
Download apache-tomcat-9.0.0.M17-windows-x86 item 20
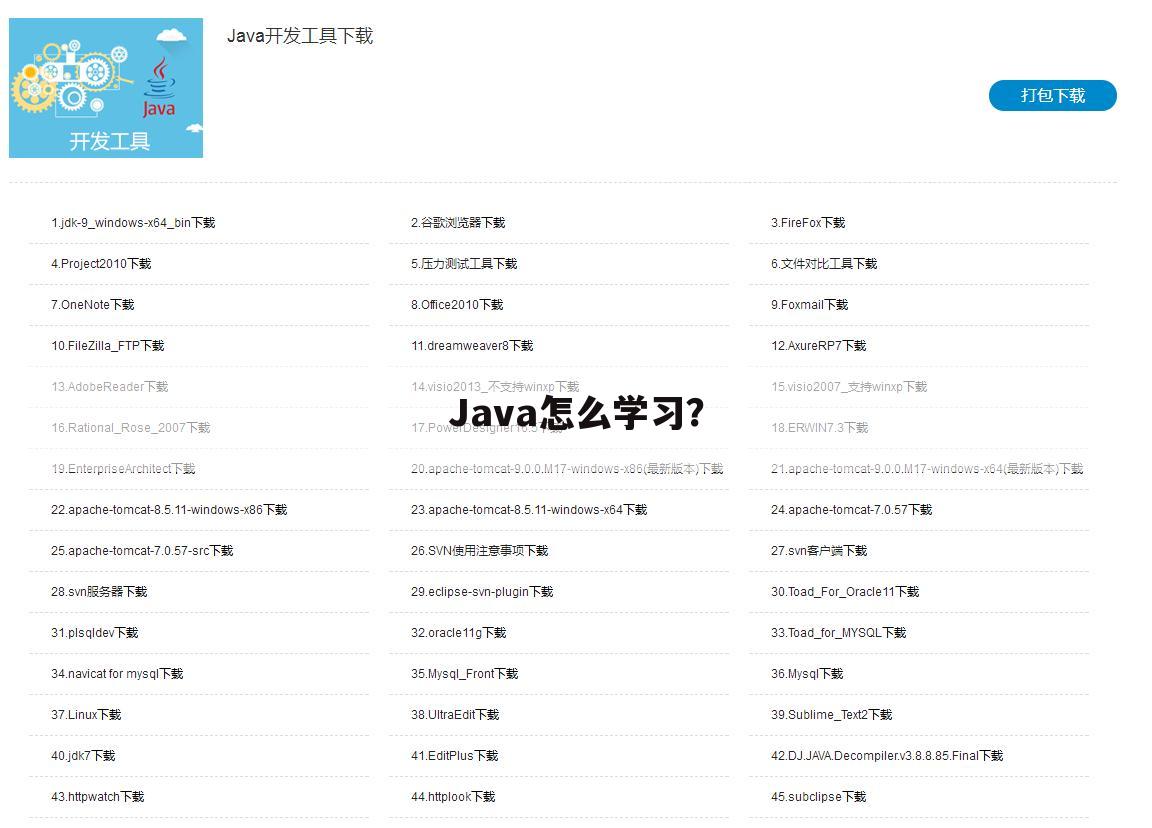coord(567,469)
